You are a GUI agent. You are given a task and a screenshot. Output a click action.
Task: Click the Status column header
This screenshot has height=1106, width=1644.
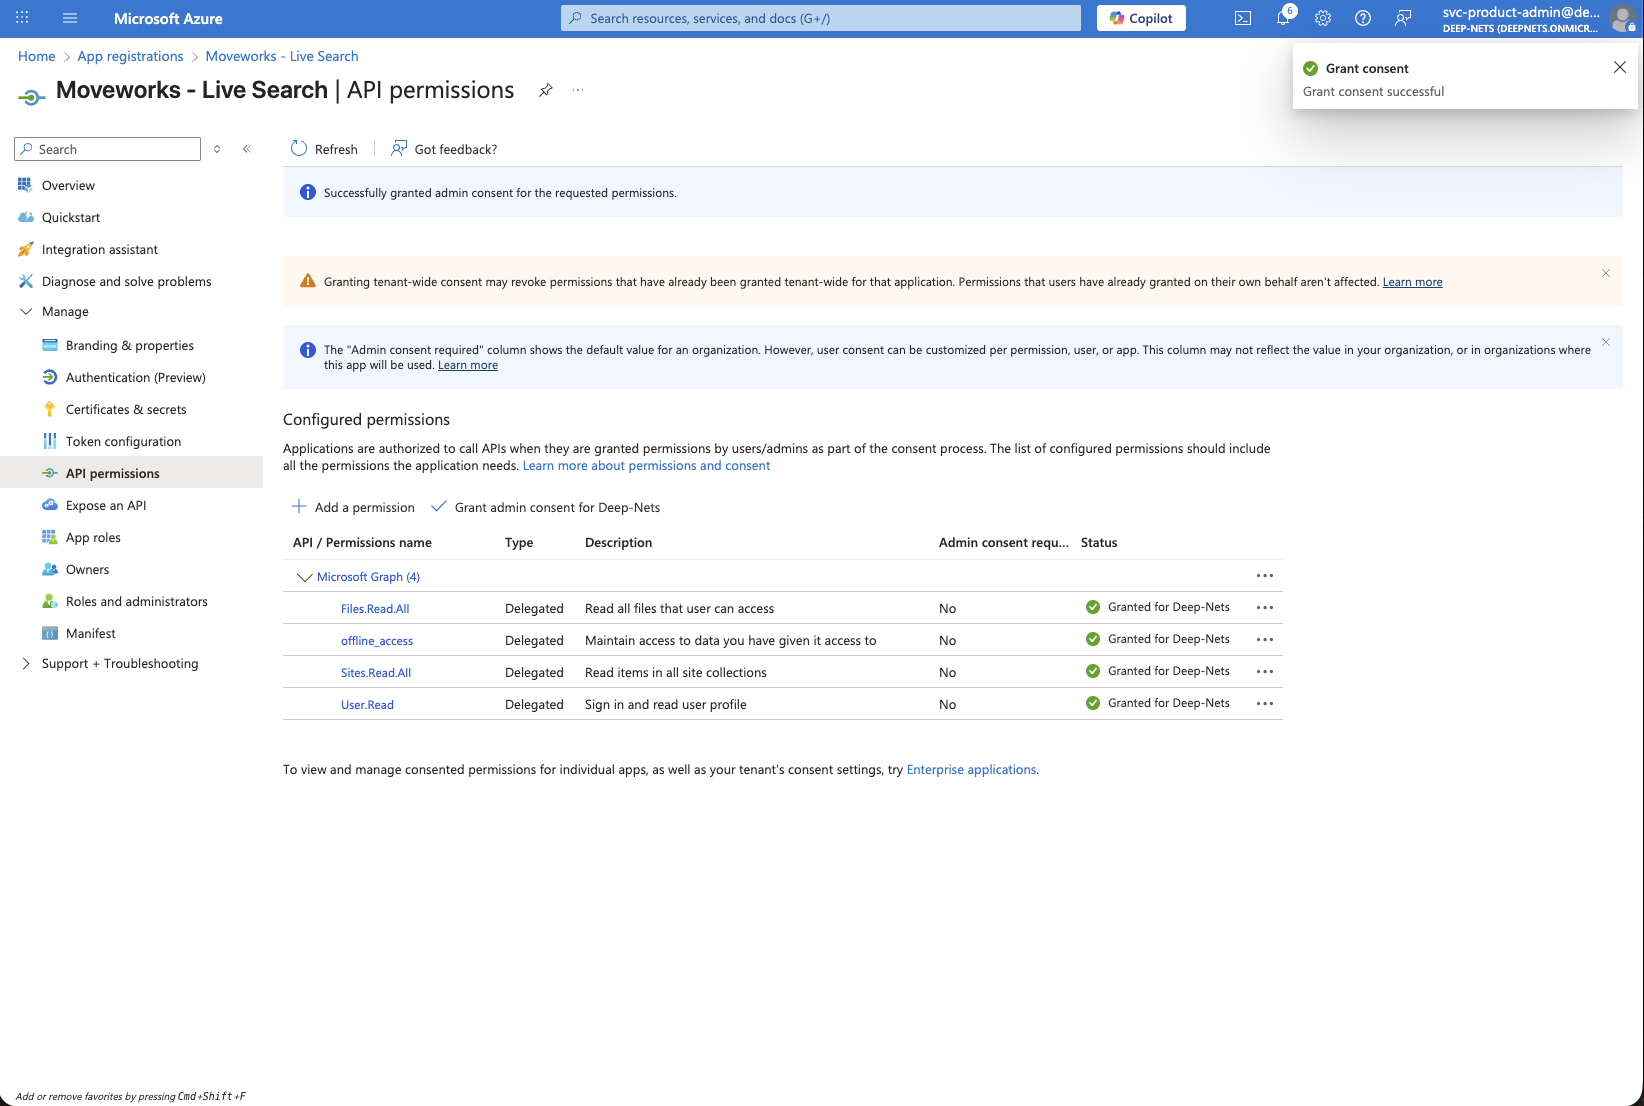(x=1099, y=543)
